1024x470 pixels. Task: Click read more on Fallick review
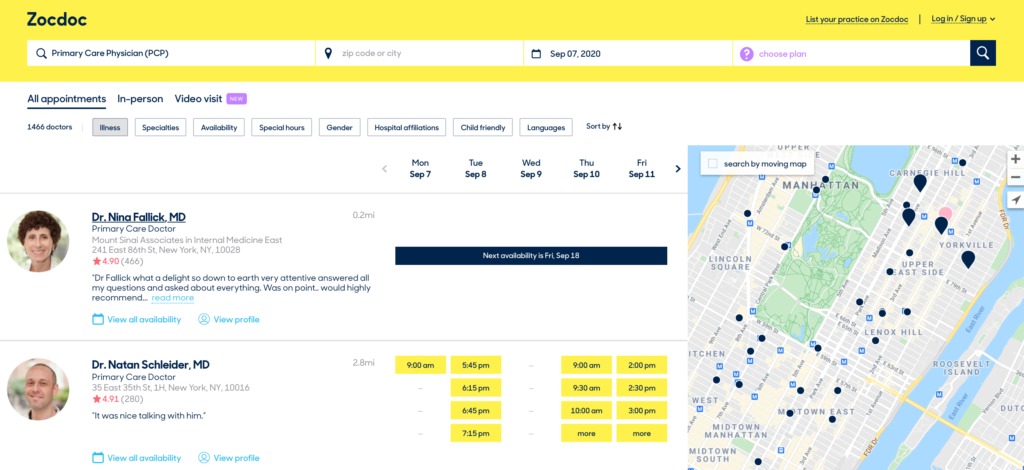tap(172, 298)
